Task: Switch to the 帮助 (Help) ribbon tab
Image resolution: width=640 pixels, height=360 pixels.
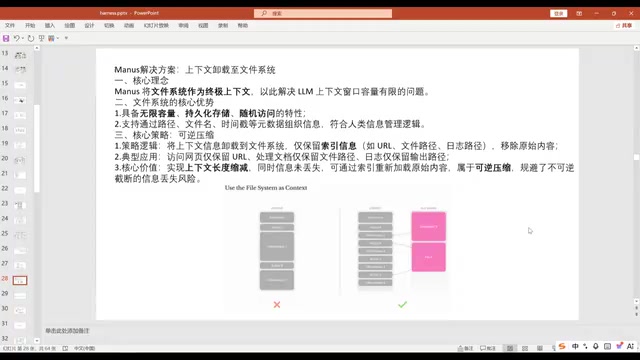Action: (243, 25)
